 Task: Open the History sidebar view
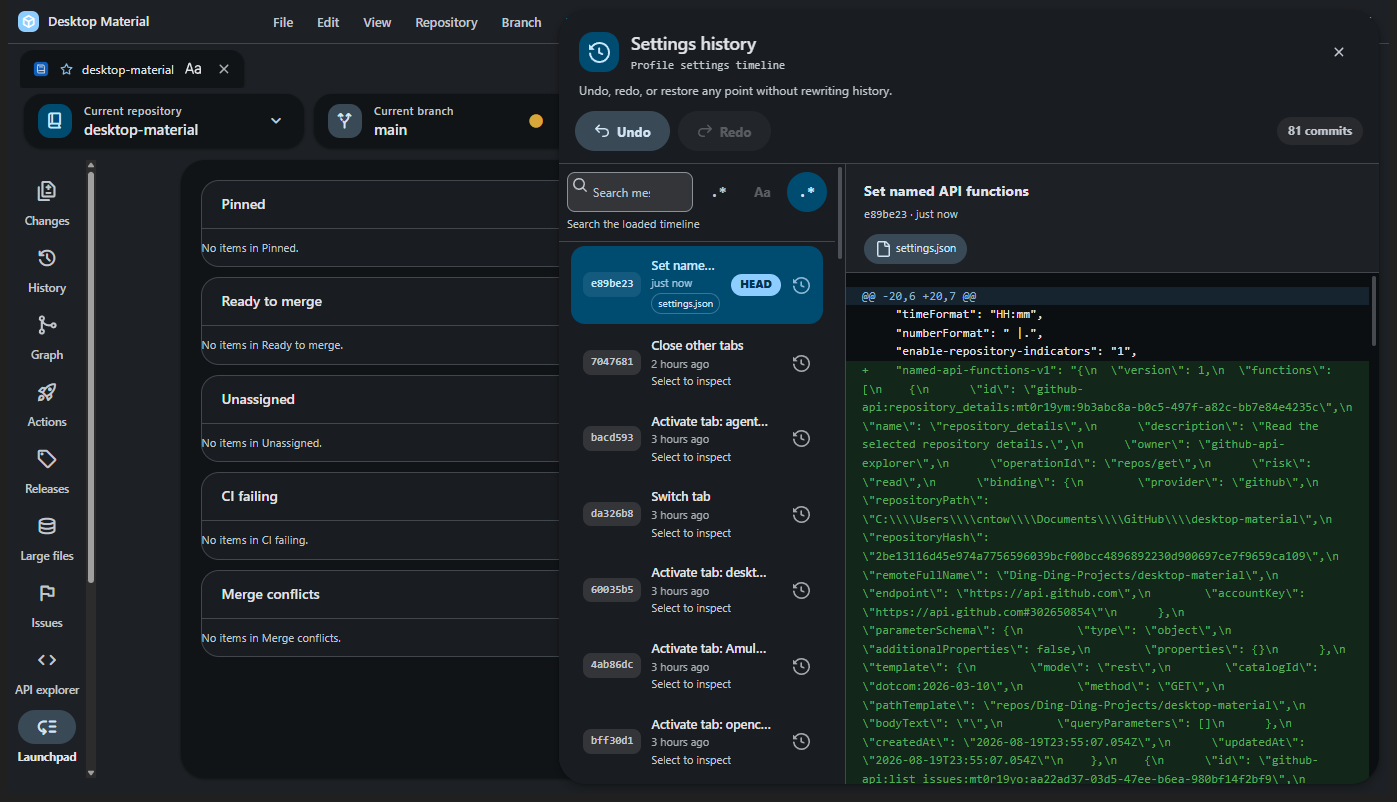click(x=47, y=271)
